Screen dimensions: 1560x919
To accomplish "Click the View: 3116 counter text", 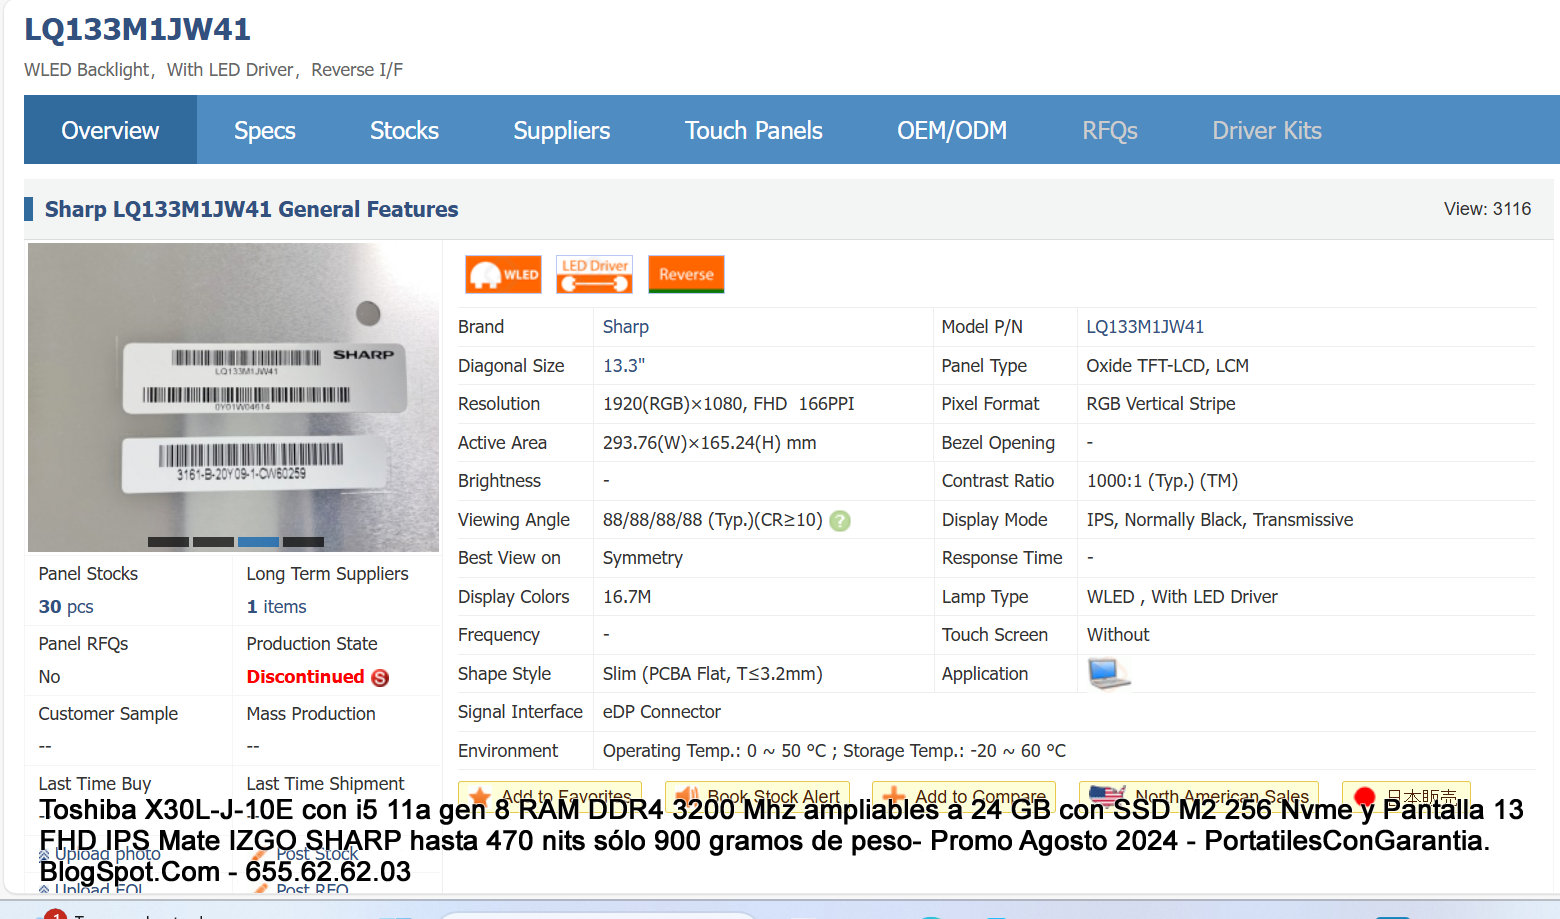I will [x=1487, y=209].
